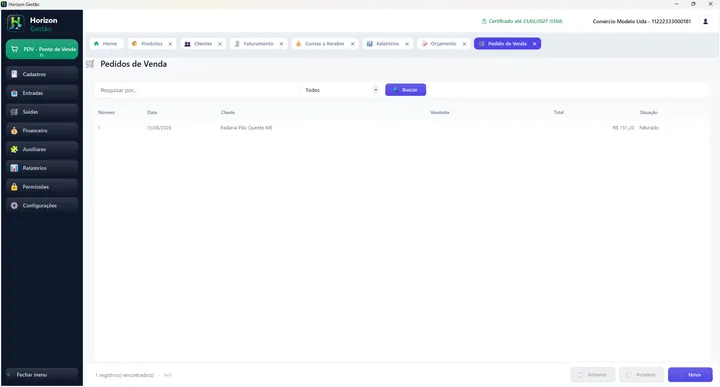Click the Cadastros sidebar icon
Image resolution: width=720 pixels, height=387 pixels.
(x=14, y=74)
